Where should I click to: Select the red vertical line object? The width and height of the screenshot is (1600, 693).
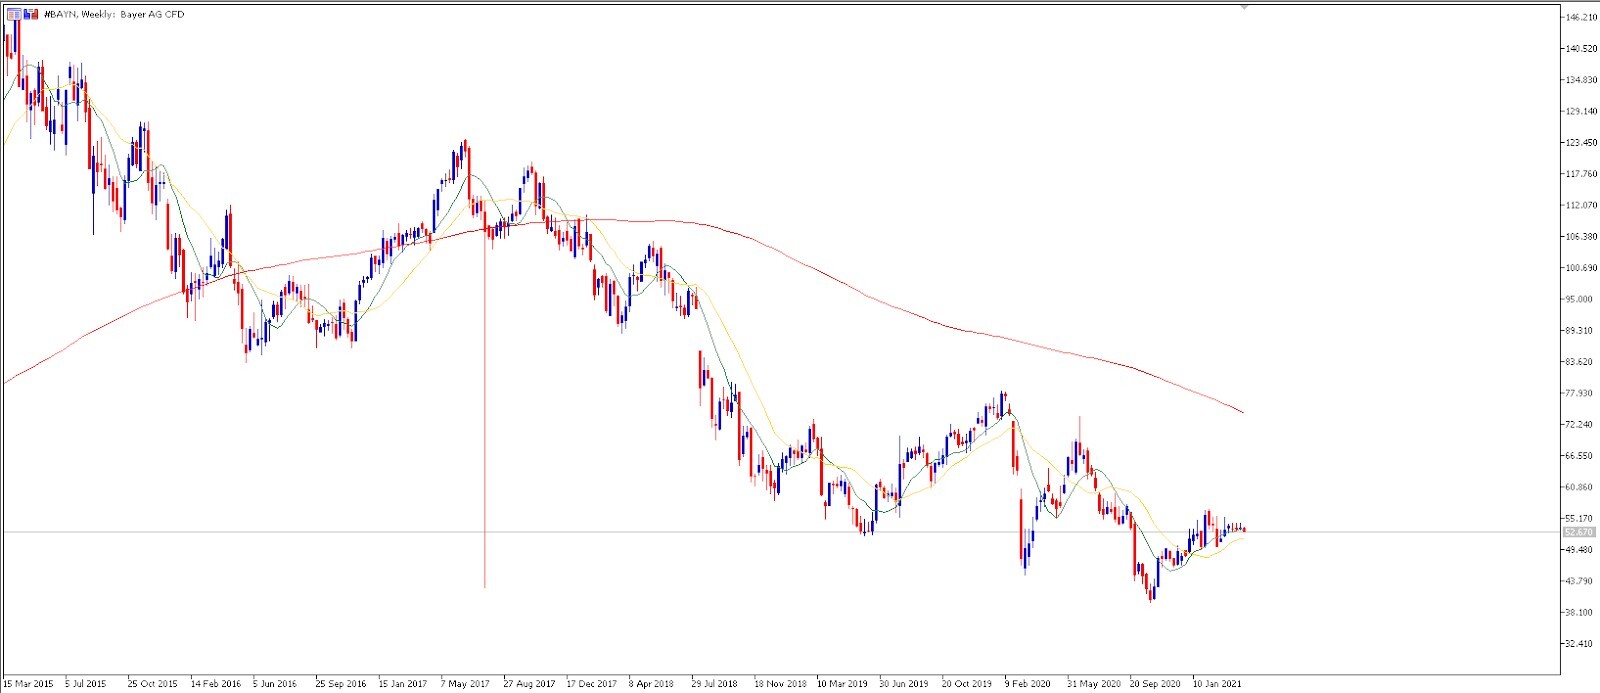point(485,400)
